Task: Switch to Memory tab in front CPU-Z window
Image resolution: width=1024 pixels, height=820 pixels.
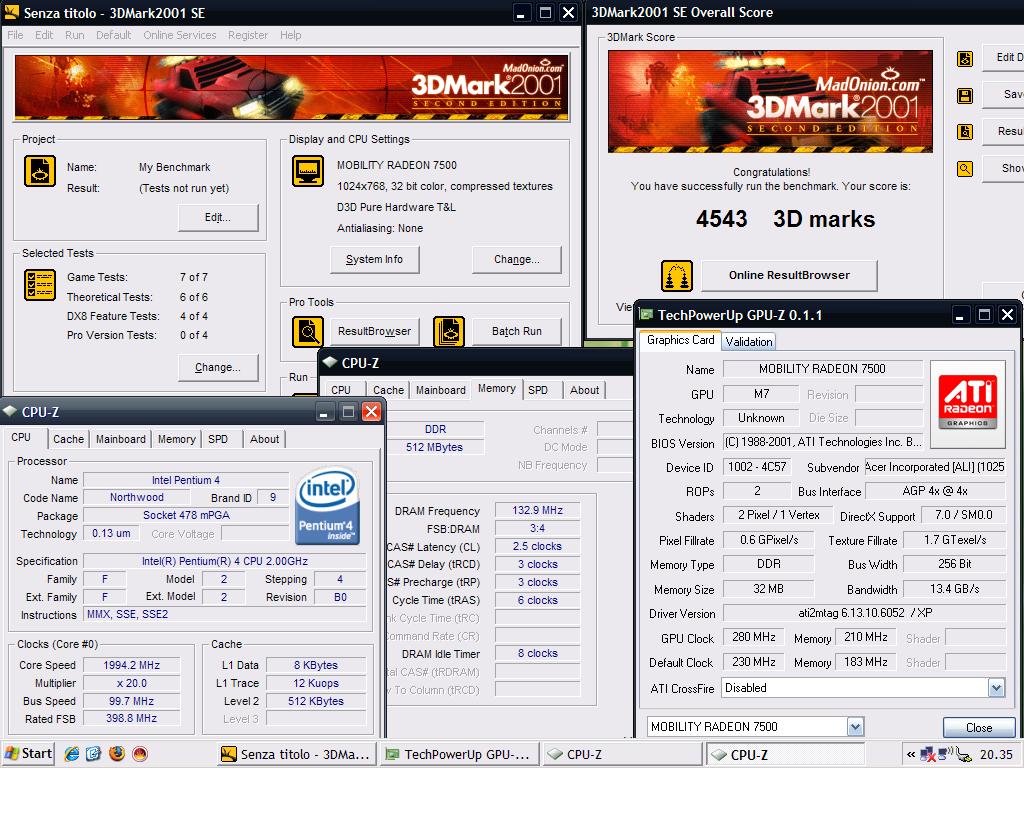Action: (176, 439)
